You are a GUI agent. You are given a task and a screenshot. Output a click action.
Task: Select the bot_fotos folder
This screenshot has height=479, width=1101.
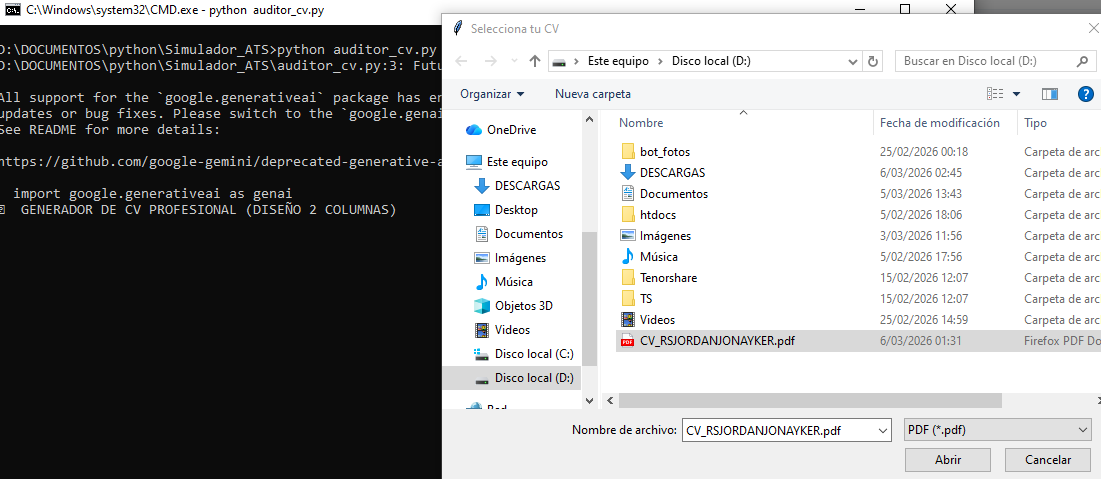[664, 152]
